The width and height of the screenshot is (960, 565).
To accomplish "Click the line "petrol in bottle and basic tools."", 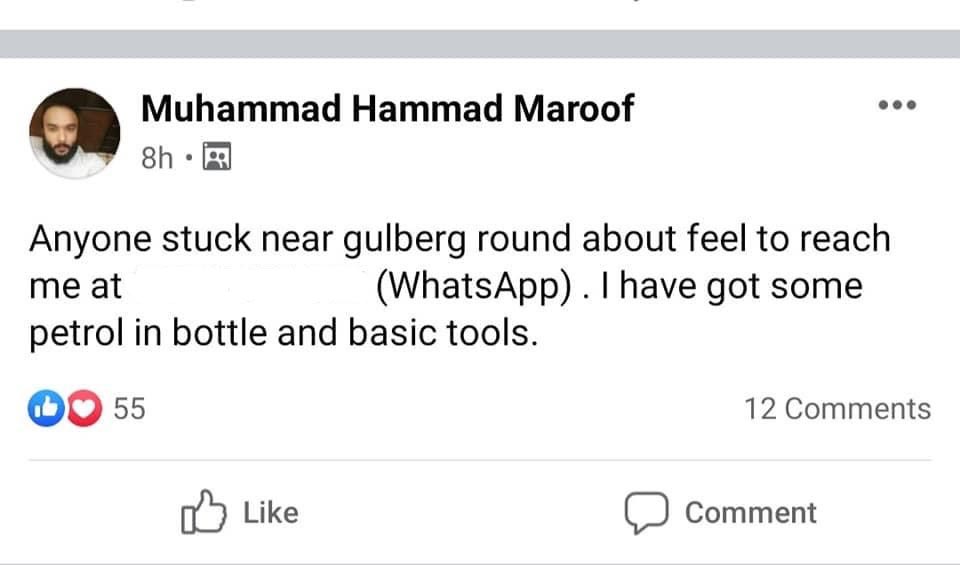I will [x=283, y=333].
